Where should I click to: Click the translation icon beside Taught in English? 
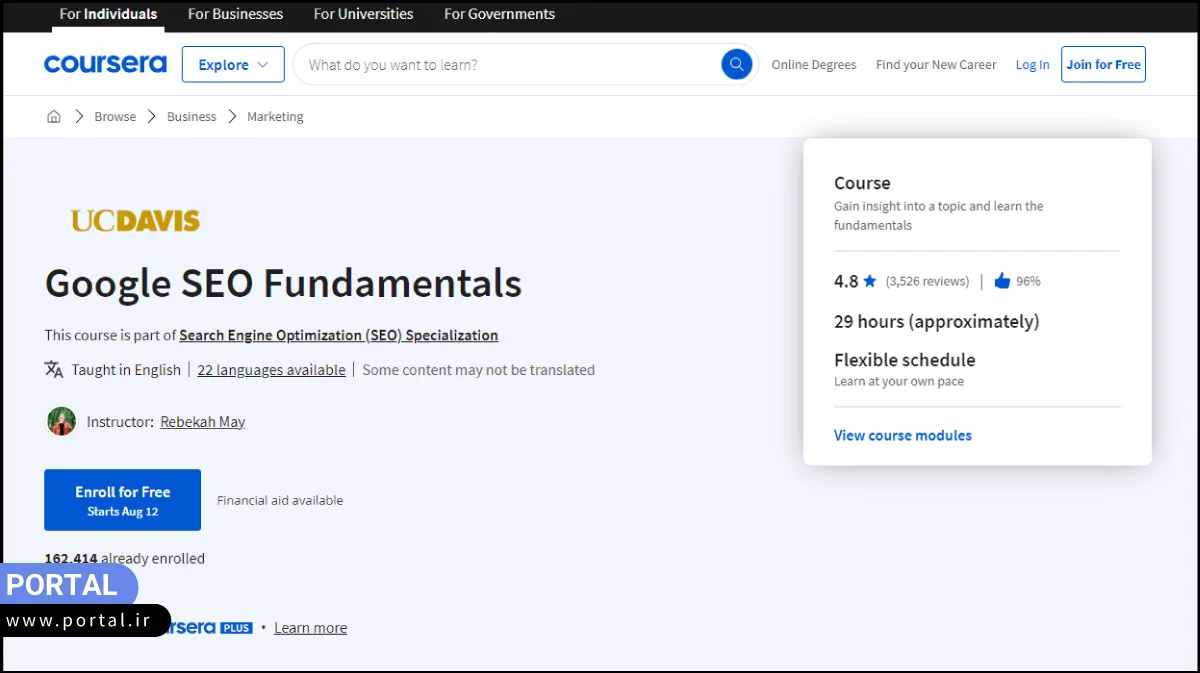[53, 369]
